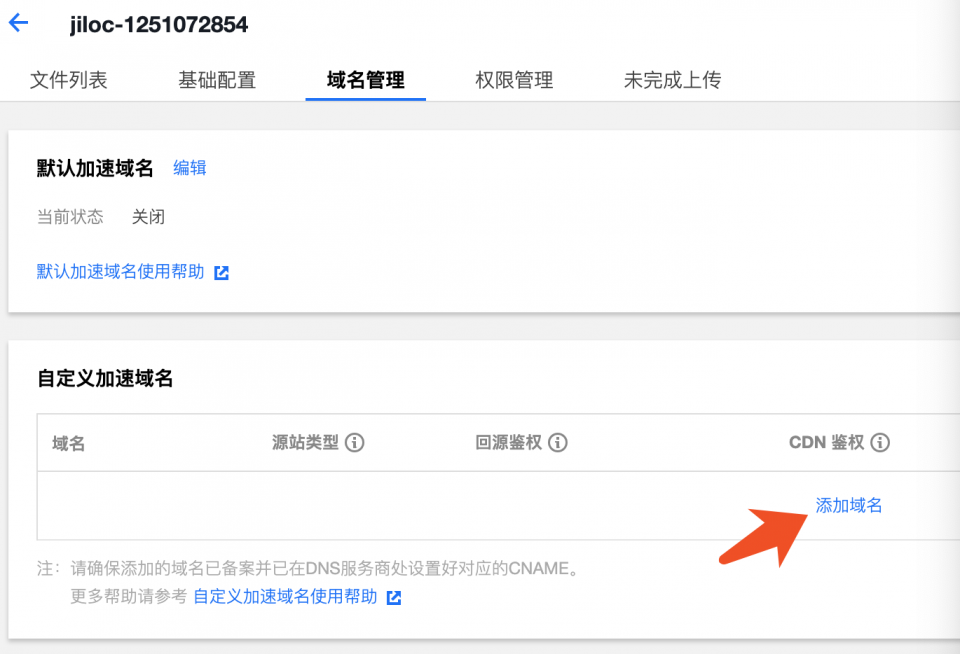The height and width of the screenshot is (654, 960).
Task: Show info tooltip for CDN 鉴权
Action: click(x=880, y=443)
